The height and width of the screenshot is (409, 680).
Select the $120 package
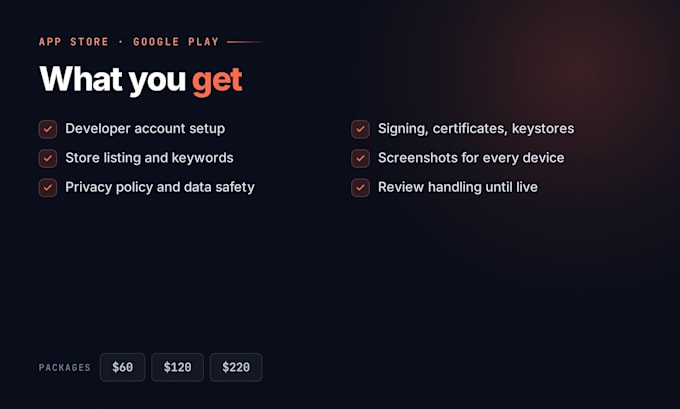(177, 367)
